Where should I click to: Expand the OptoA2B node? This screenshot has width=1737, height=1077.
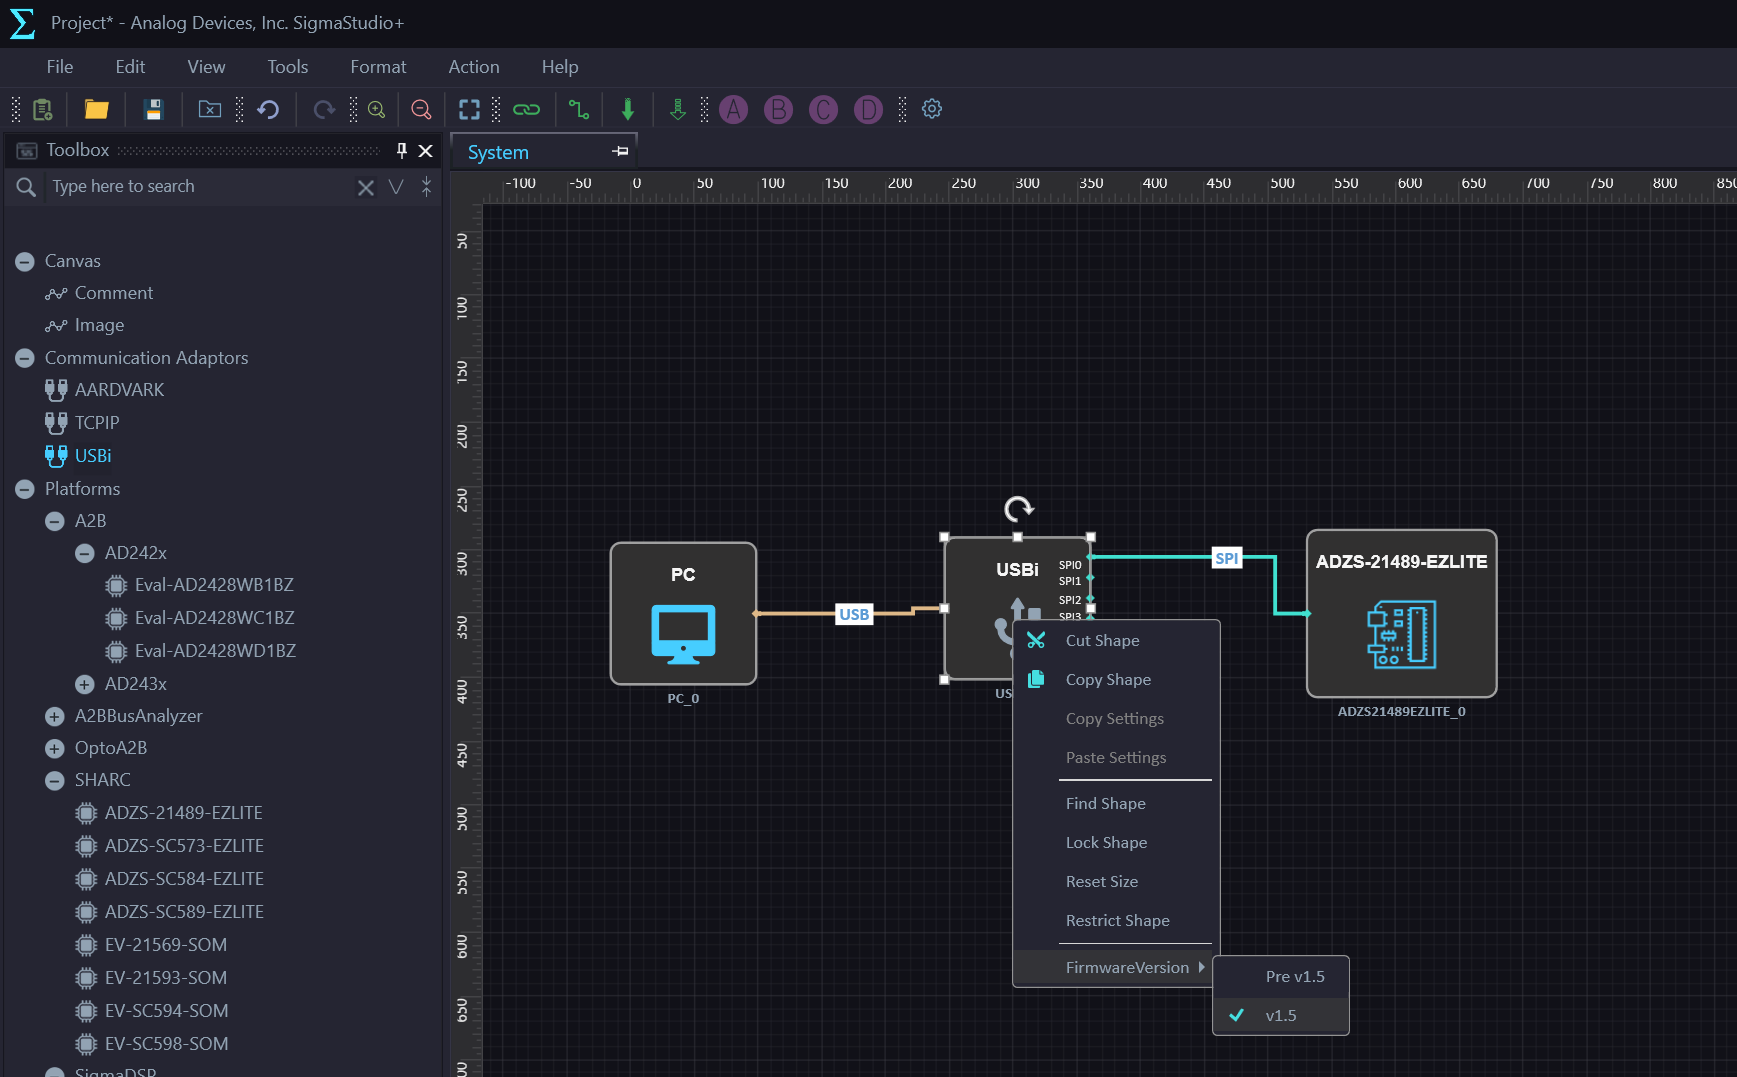[x=55, y=748]
